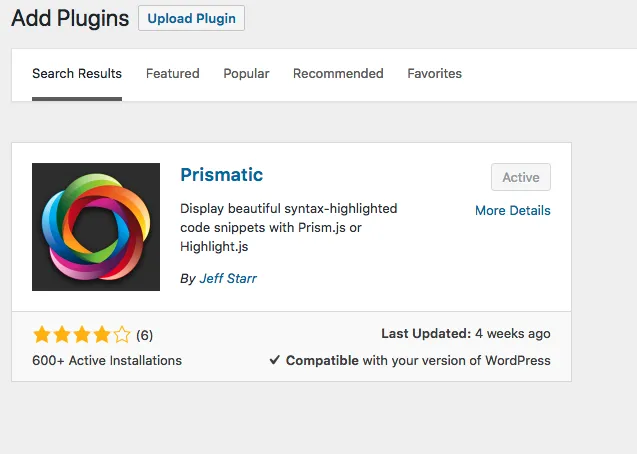Viewport: 637px width, 454px height.
Task: Open the Popular plugins tab
Action: pos(246,74)
